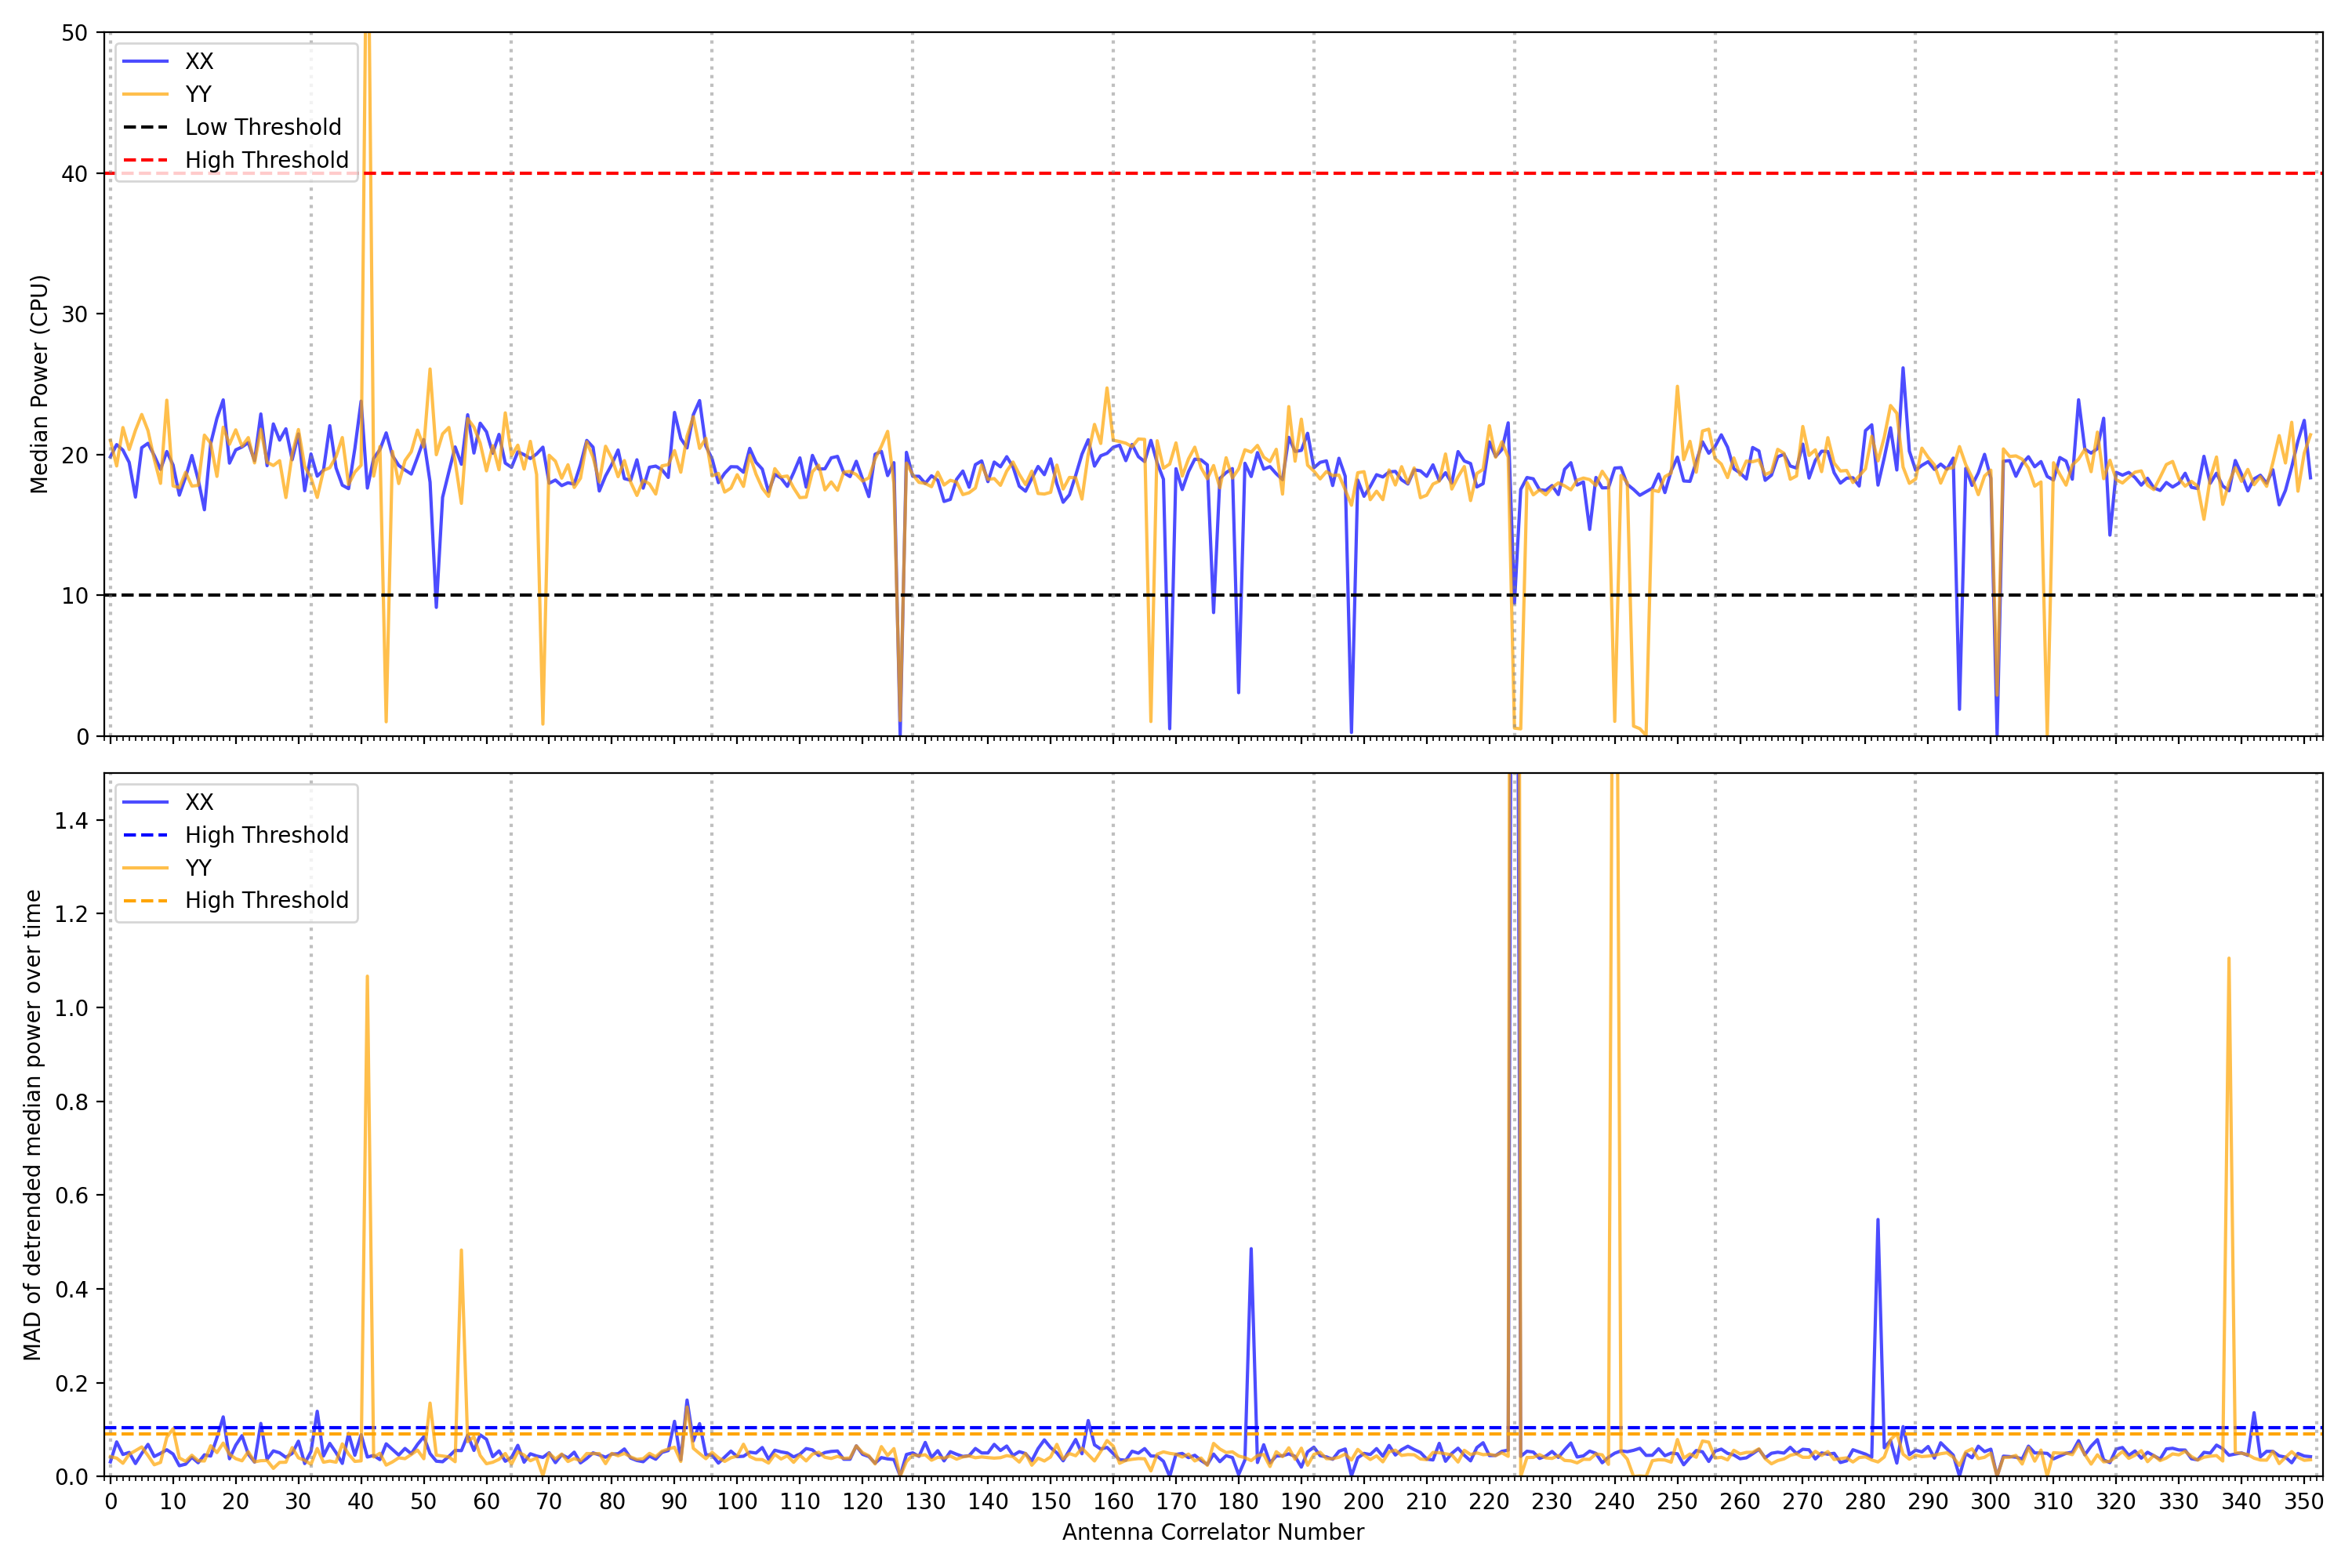Image resolution: width=2352 pixels, height=1568 pixels.
Task: Click the MAD of detrended median power label
Action: click(x=32, y=1125)
